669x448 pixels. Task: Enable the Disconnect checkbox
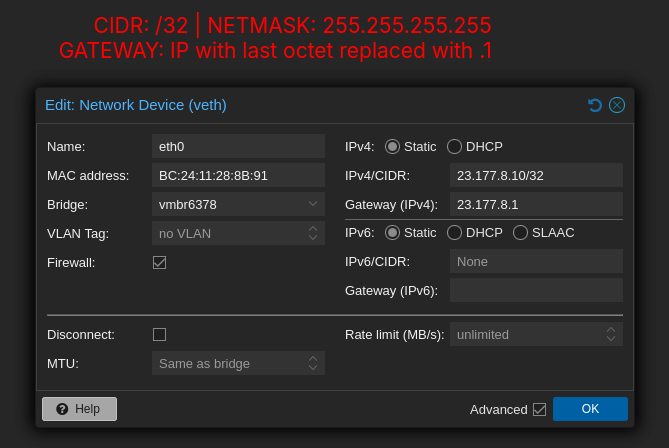160,335
